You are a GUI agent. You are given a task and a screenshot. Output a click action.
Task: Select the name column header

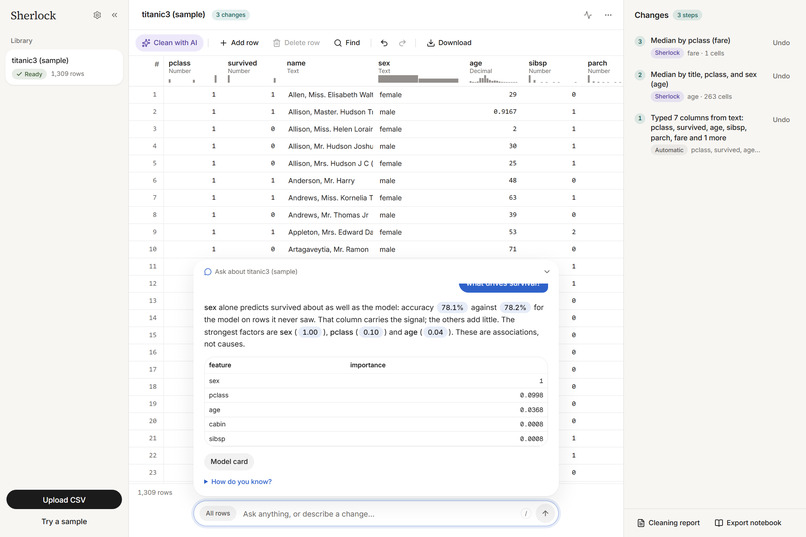click(329, 70)
